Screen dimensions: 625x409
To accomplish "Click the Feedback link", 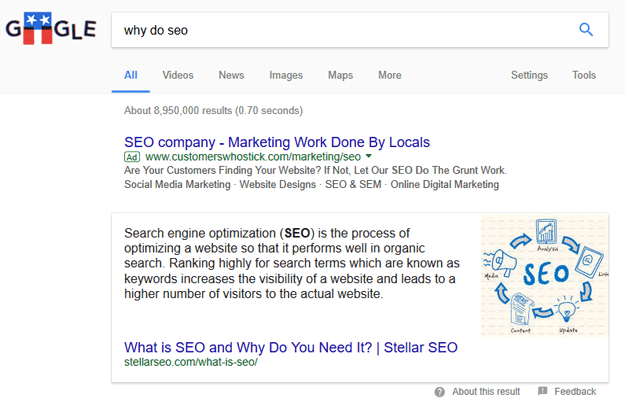I will point(575,392).
